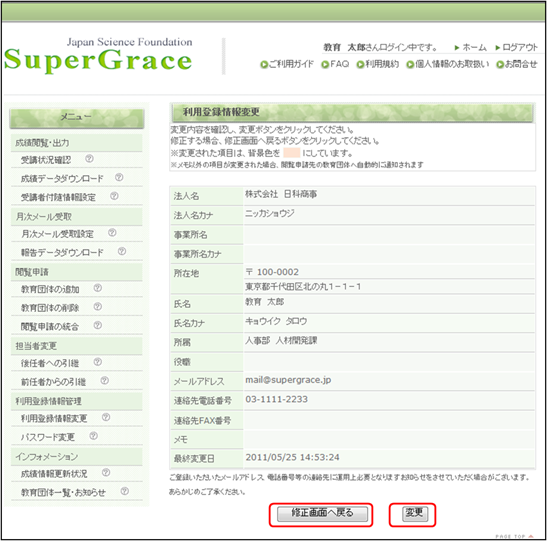Click help icon beside 受講状況確認
This screenshot has width=547, height=541.
89,159
